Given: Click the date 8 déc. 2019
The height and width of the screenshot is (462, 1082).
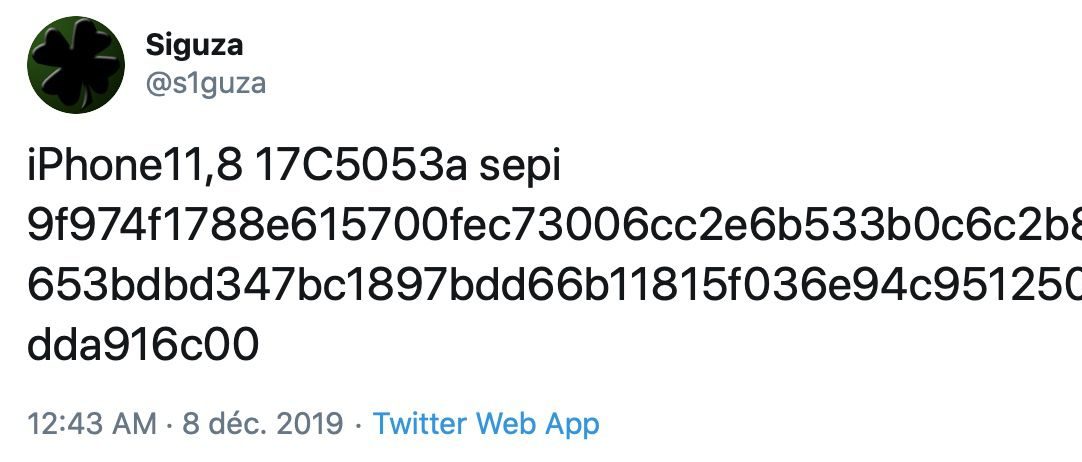Looking at the screenshot, I should (x=265, y=423).
